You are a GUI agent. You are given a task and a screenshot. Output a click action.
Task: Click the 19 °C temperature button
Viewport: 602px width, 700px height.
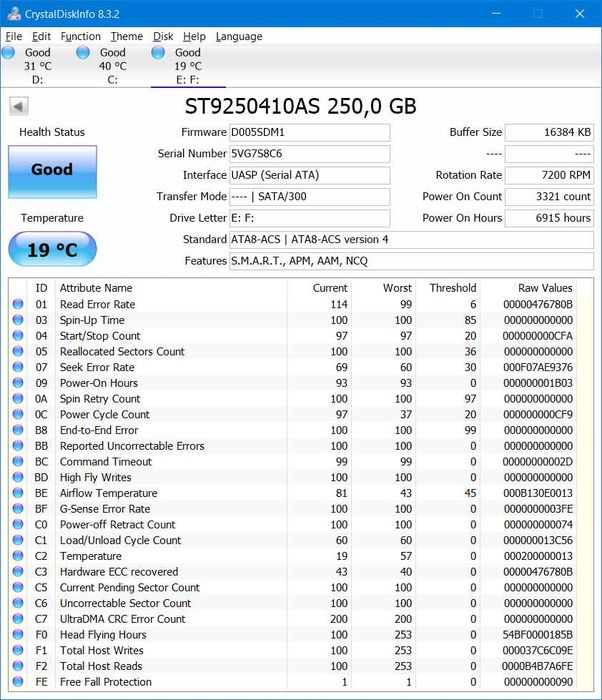point(52,249)
